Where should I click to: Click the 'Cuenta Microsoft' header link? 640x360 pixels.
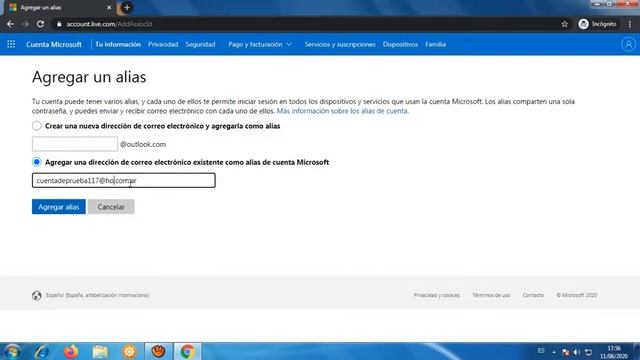click(54, 44)
